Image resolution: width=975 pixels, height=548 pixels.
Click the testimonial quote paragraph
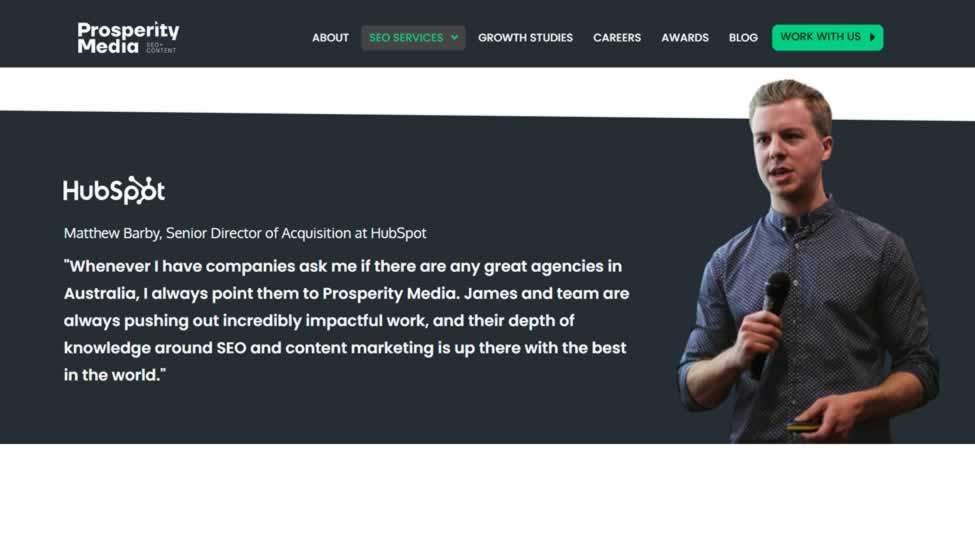tap(346, 320)
